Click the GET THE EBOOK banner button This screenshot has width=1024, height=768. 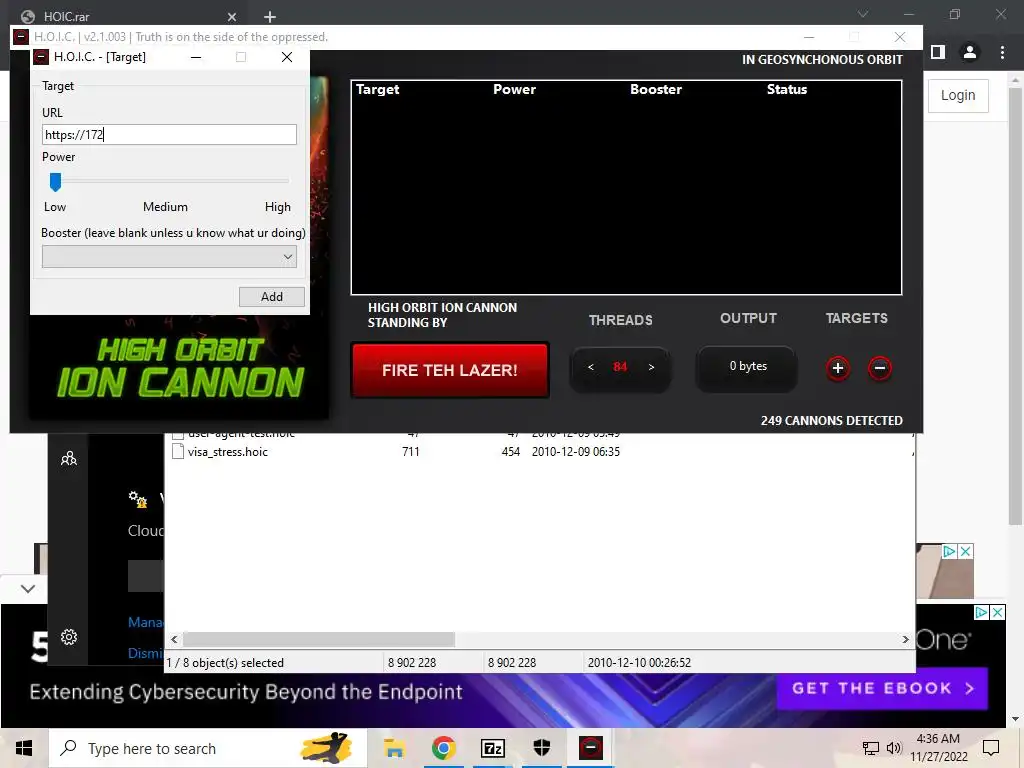click(882, 688)
